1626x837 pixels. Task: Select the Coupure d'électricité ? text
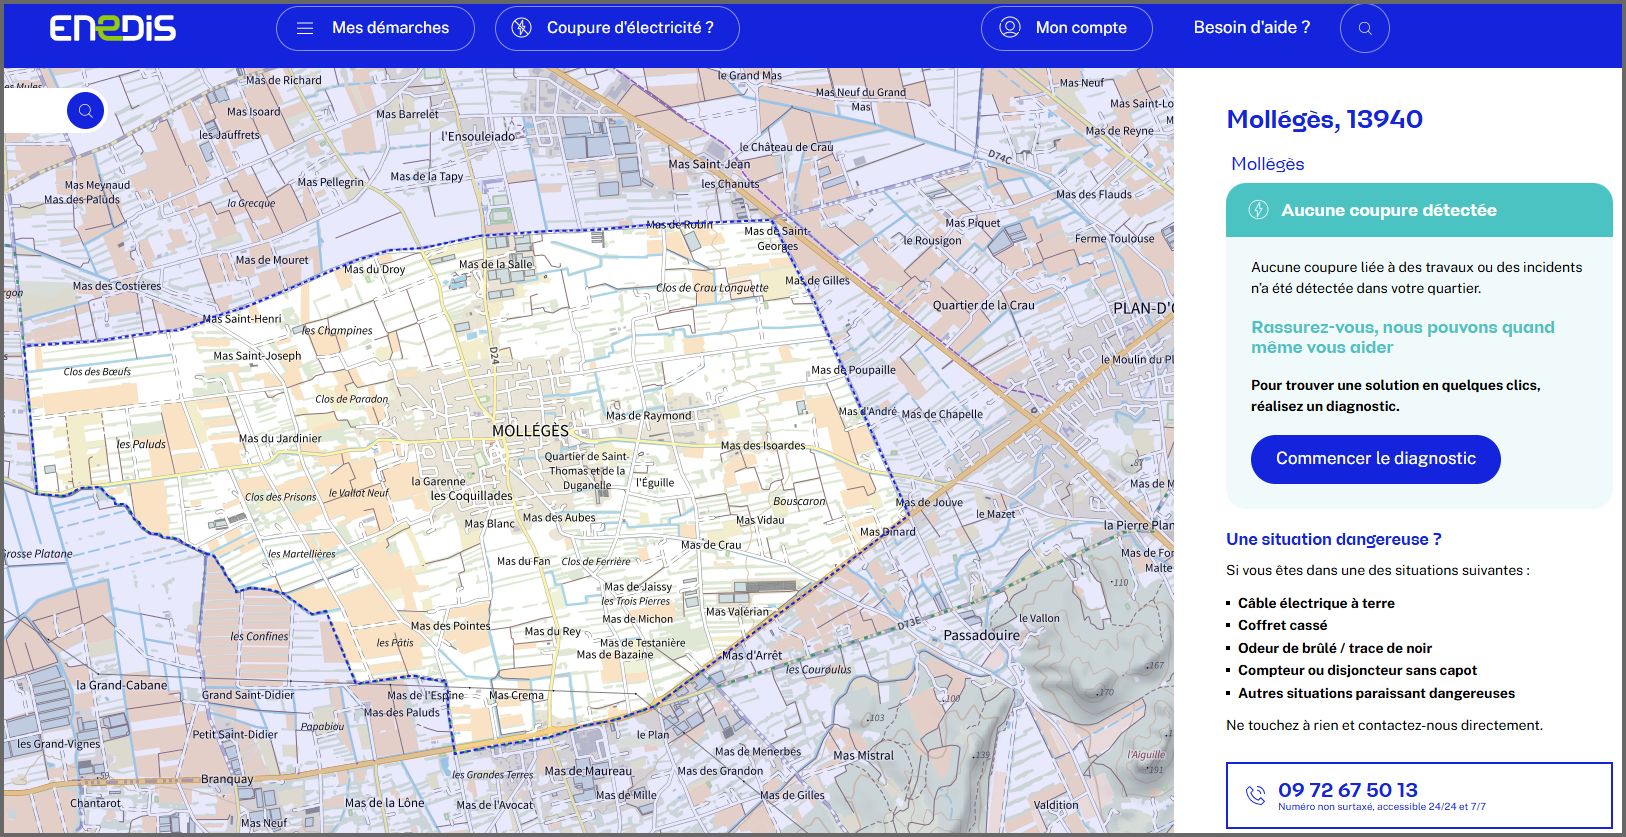coord(630,28)
